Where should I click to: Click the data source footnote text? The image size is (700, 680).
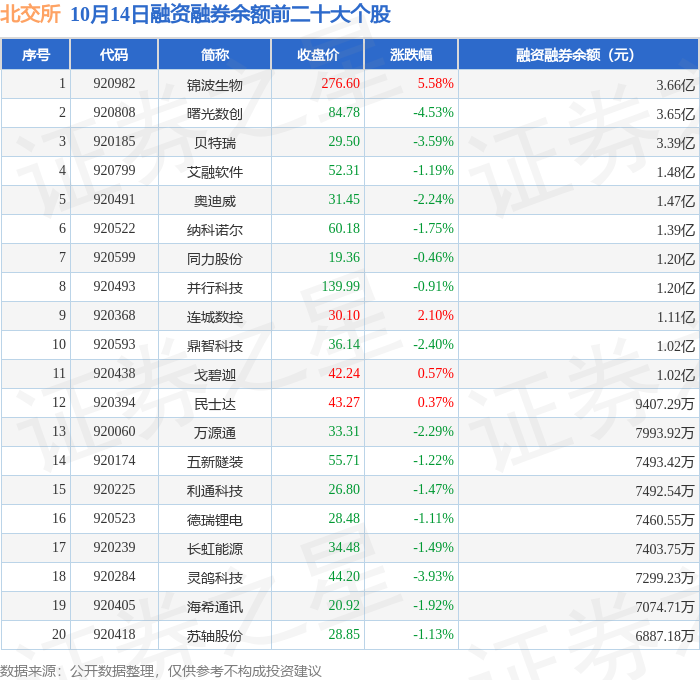click(x=161, y=671)
